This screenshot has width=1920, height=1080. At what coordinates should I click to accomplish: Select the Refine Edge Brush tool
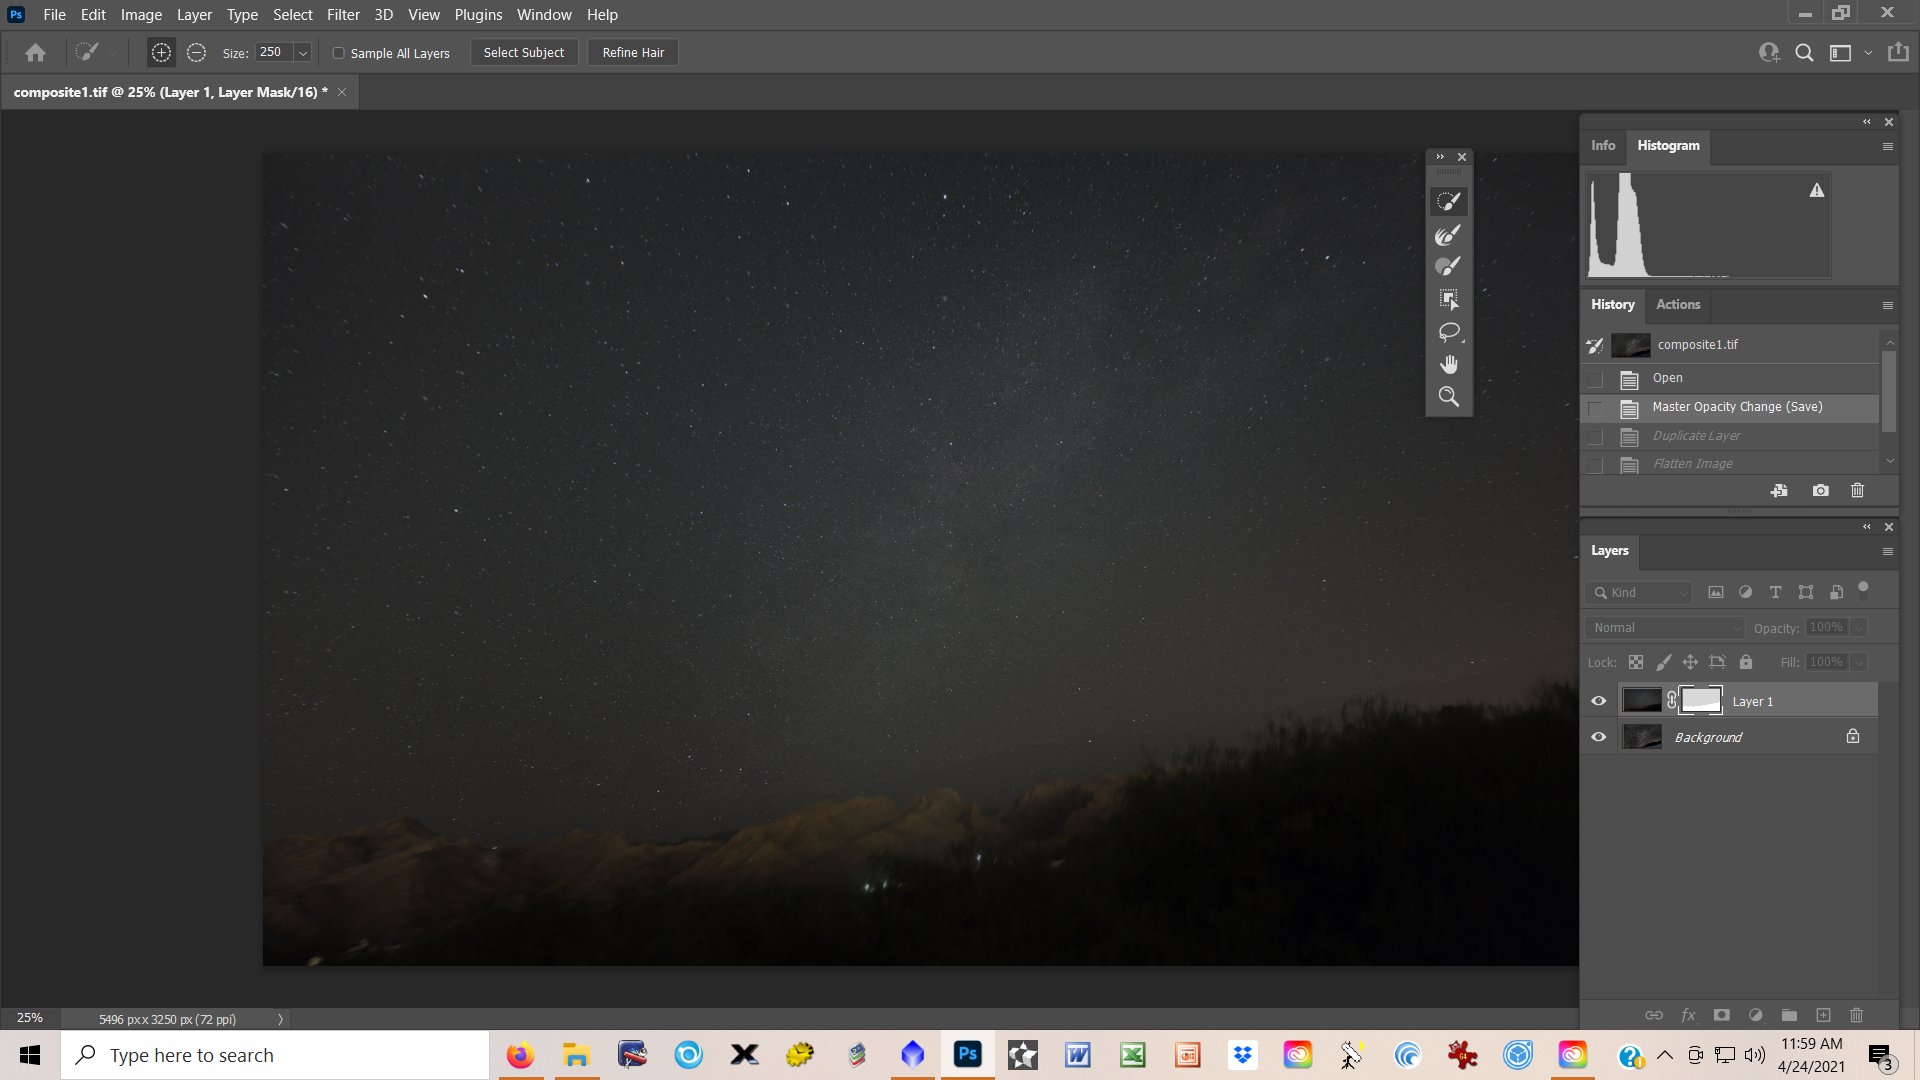1449,234
